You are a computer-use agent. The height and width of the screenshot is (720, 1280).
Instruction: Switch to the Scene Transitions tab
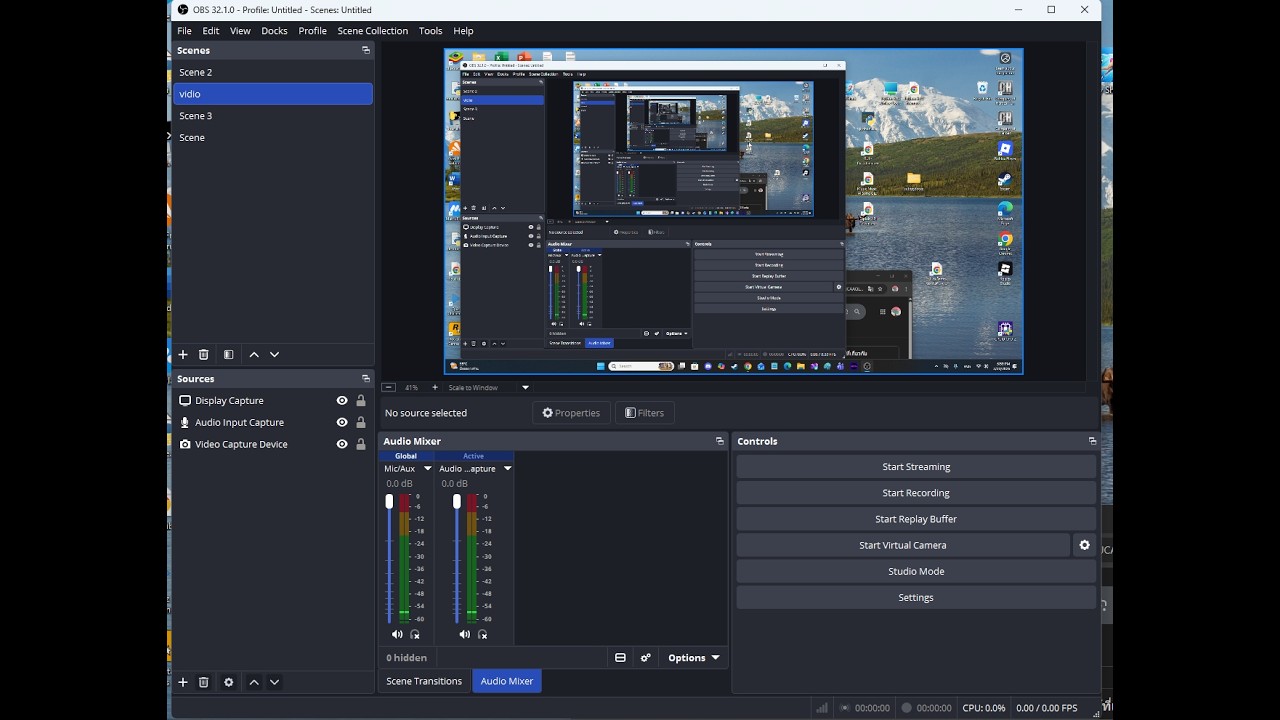pos(424,681)
